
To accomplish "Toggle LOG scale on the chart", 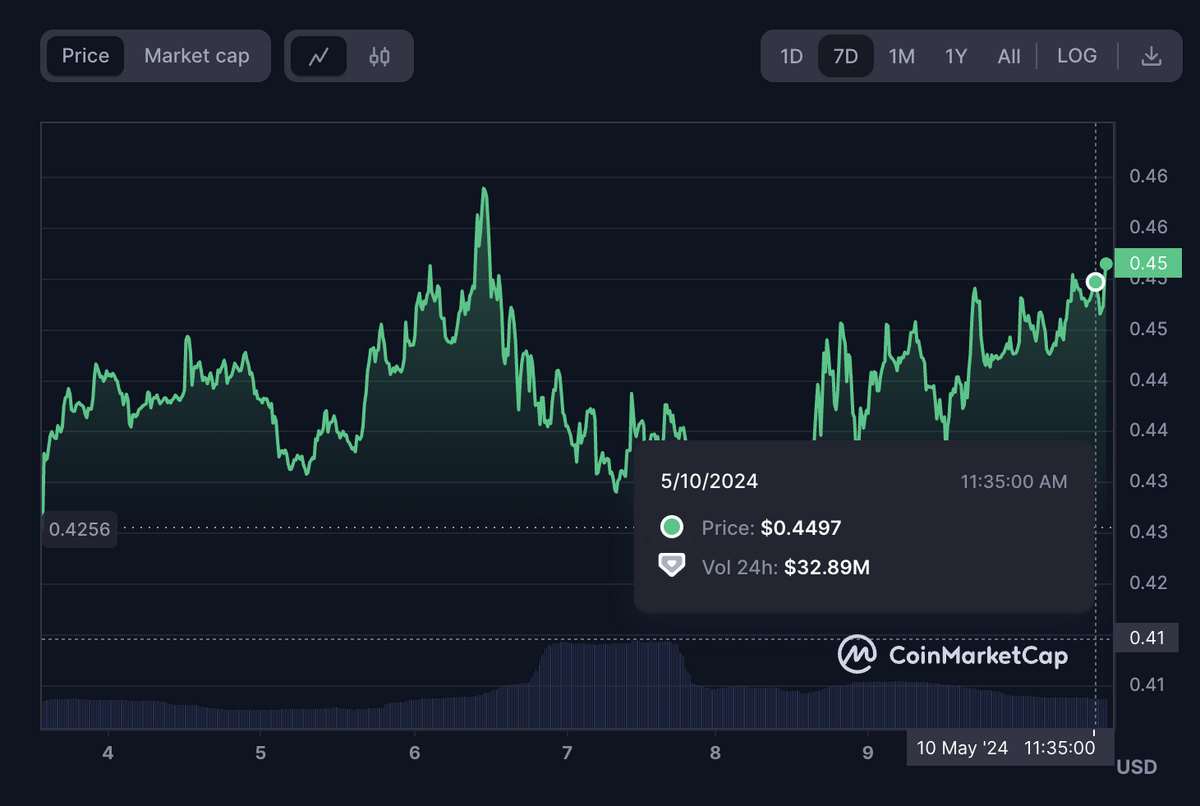I will 1077,56.
